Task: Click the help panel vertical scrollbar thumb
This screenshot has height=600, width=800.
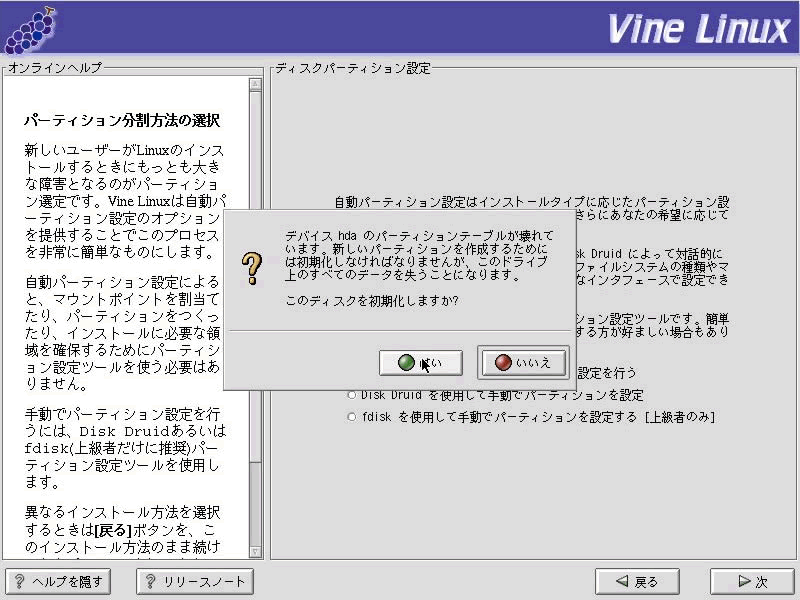Action: coord(256,277)
